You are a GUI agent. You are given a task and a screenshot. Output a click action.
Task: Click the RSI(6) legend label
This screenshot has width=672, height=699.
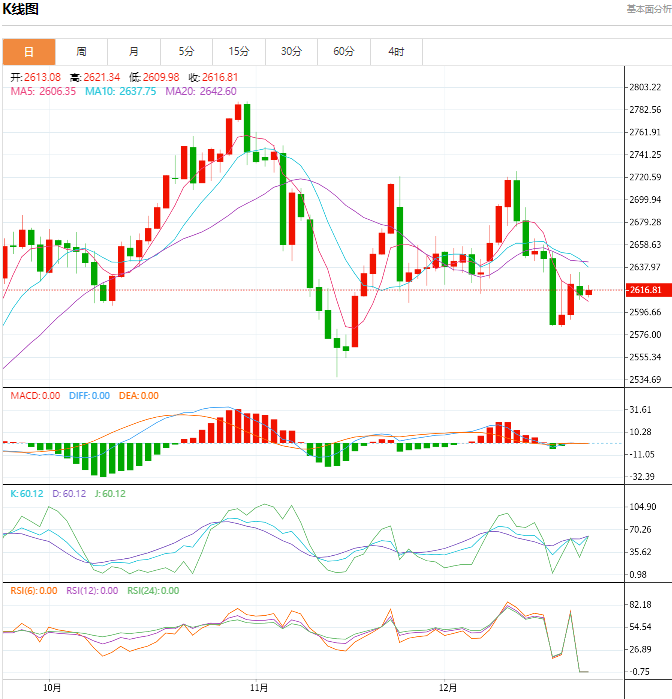click(x=34, y=591)
